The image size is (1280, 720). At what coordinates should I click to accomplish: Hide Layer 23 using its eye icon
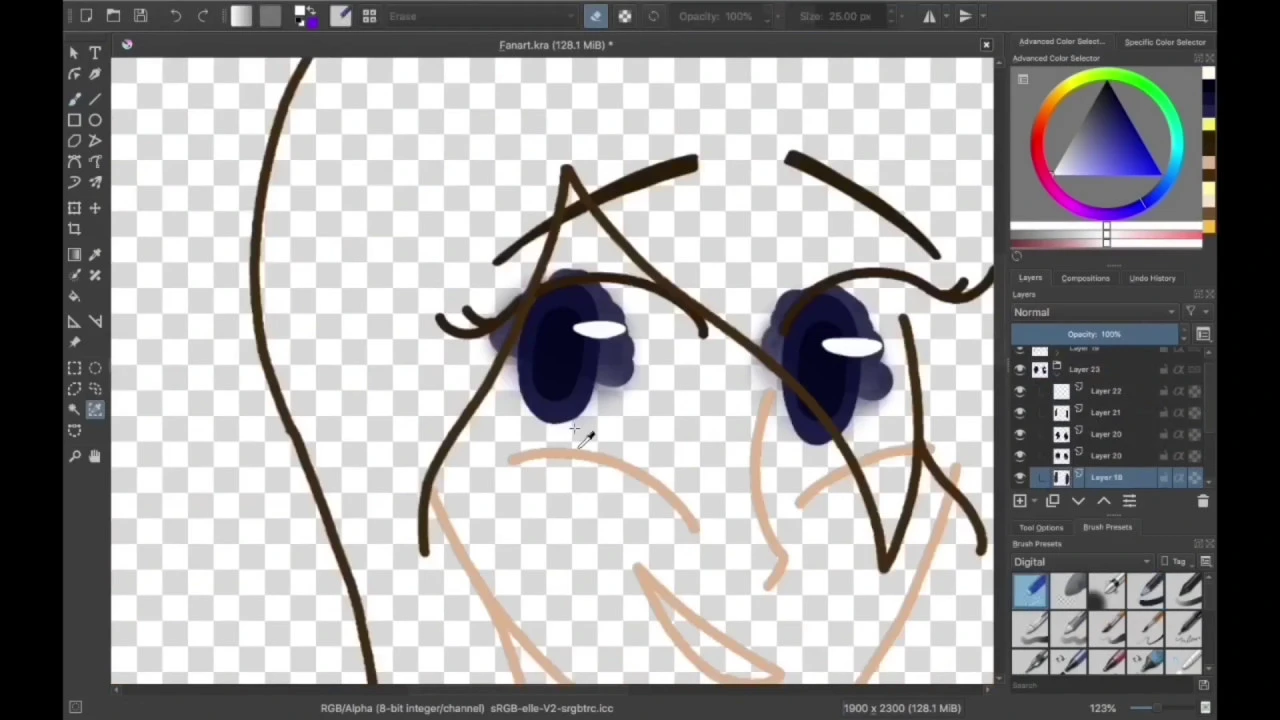[x=1019, y=369]
